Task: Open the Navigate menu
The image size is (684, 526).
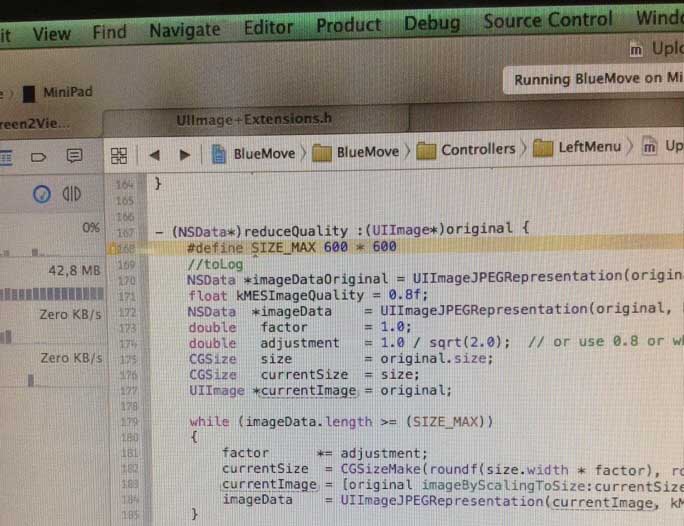Action: click(185, 30)
